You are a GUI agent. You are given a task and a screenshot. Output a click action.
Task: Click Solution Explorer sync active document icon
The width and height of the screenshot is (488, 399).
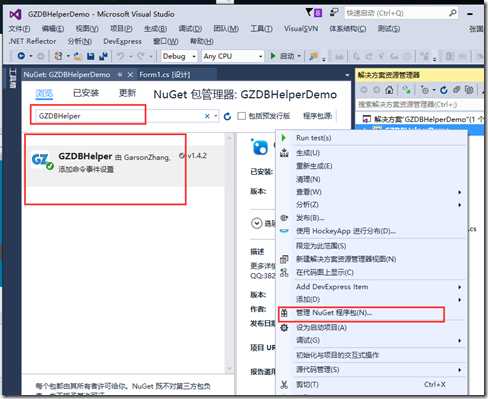click(x=406, y=90)
